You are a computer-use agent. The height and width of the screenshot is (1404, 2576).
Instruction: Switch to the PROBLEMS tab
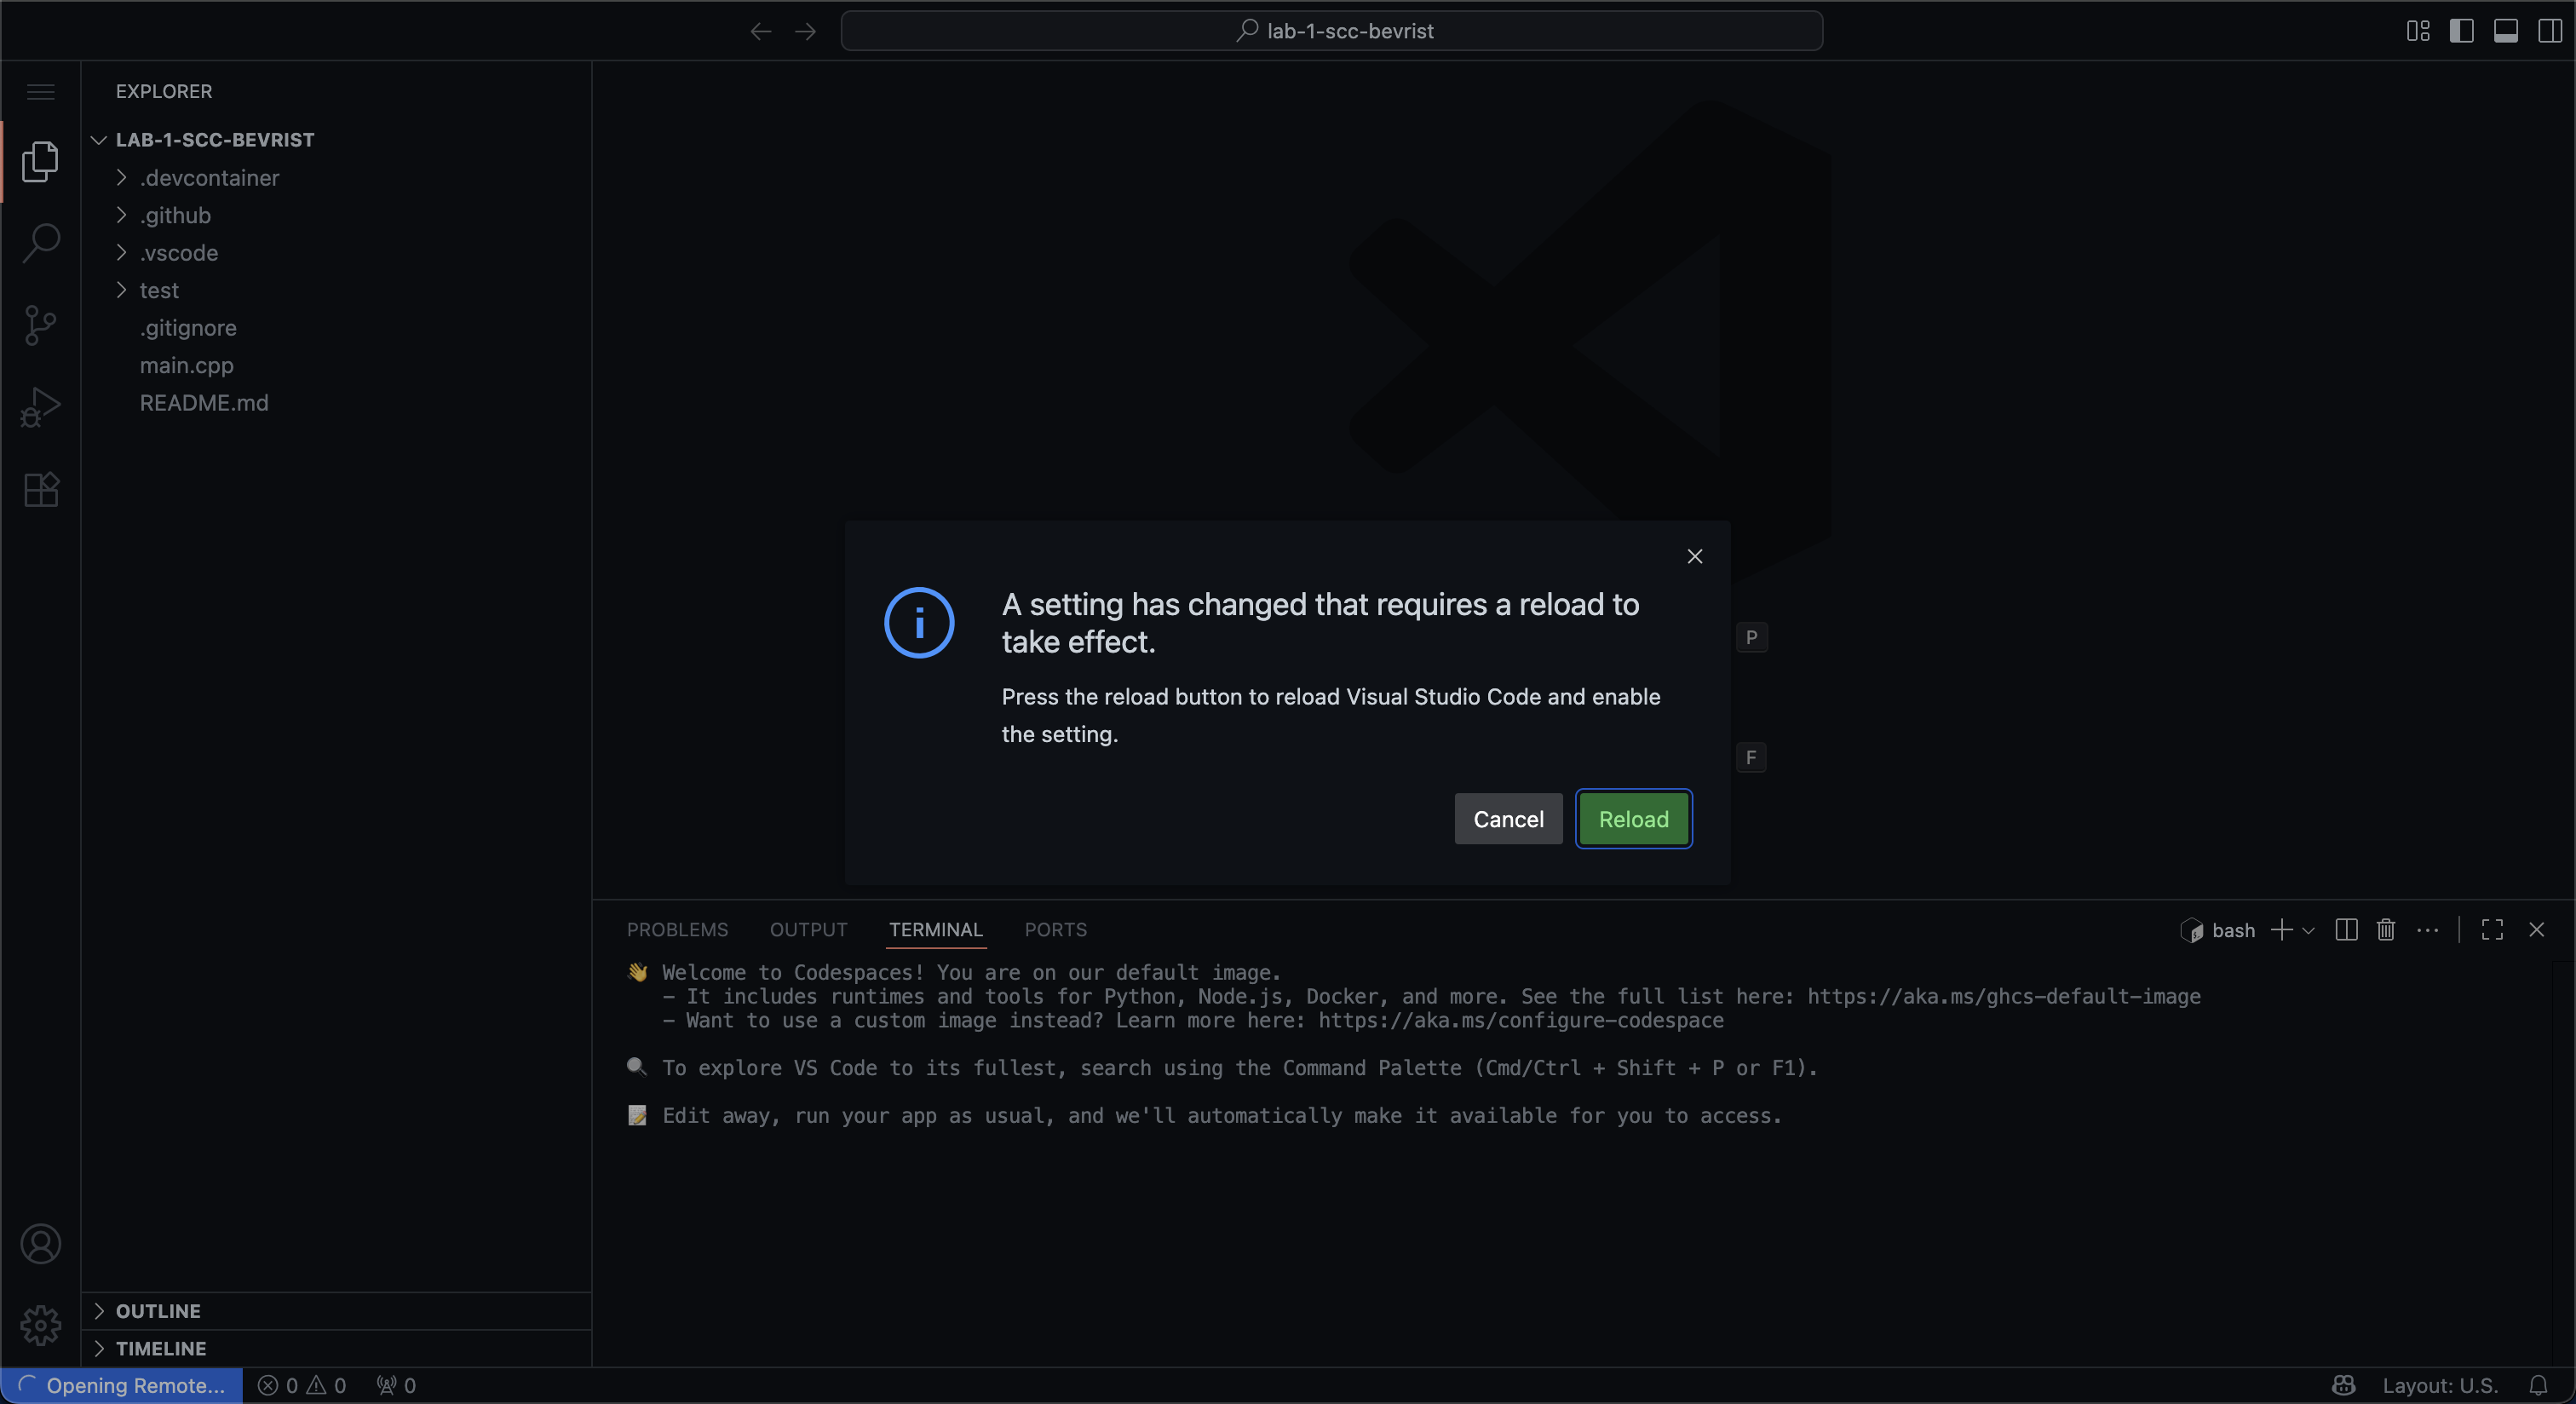(x=677, y=930)
